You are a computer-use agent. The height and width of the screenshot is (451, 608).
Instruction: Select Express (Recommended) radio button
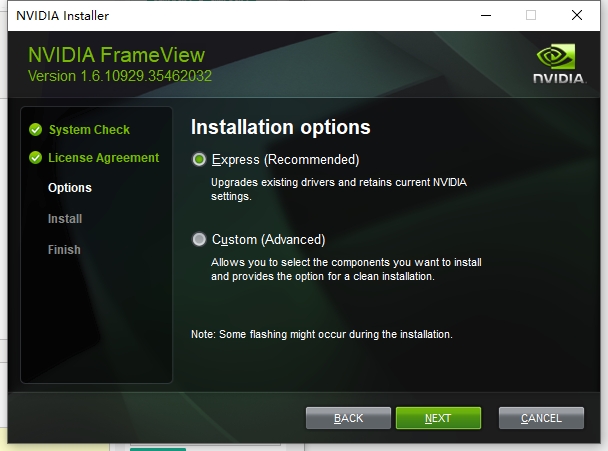tap(199, 159)
